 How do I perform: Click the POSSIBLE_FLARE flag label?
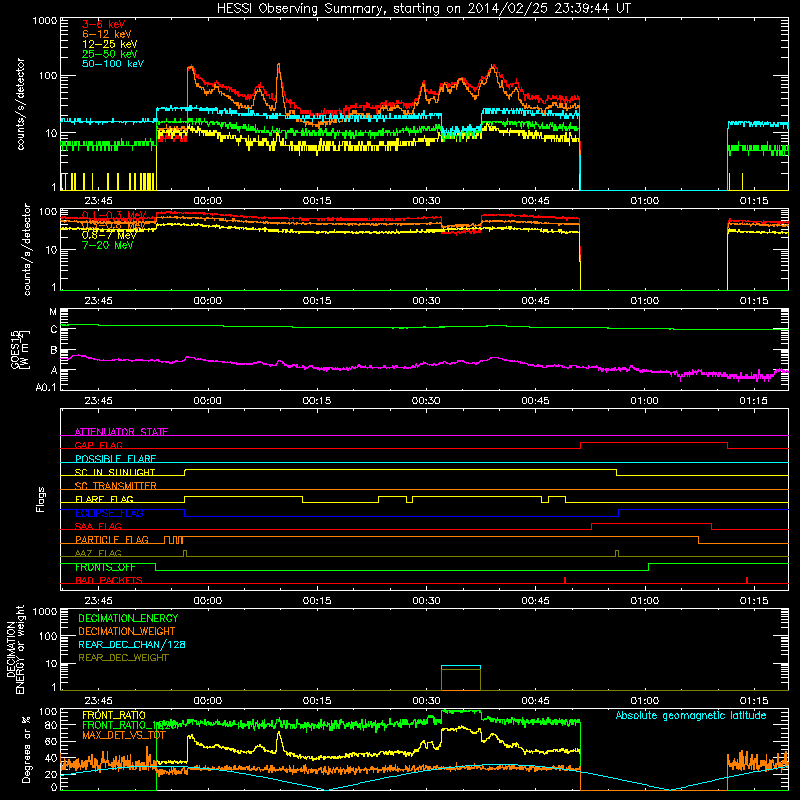pyautogui.click(x=115, y=459)
